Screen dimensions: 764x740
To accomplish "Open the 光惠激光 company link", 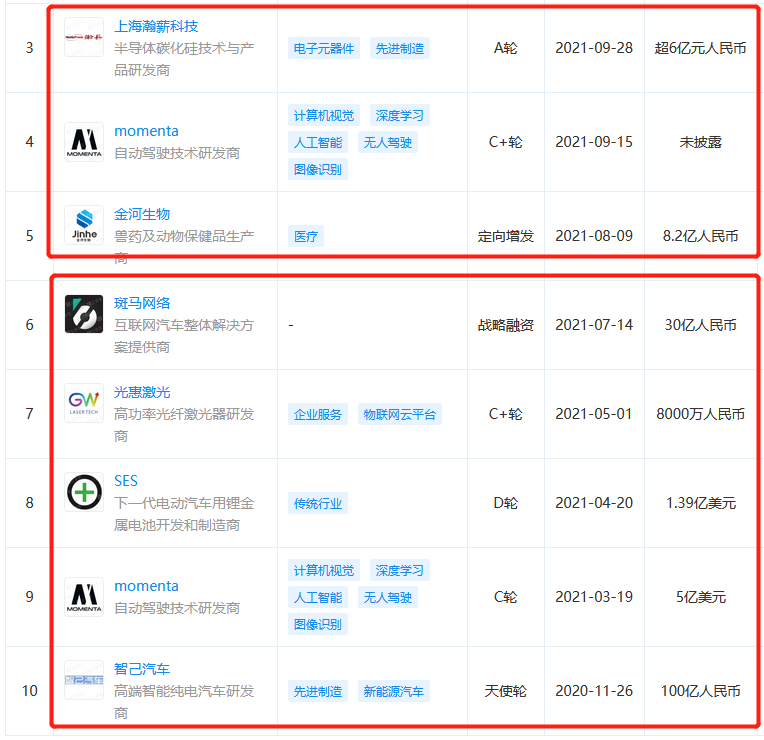I will click(x=142, y=392).
